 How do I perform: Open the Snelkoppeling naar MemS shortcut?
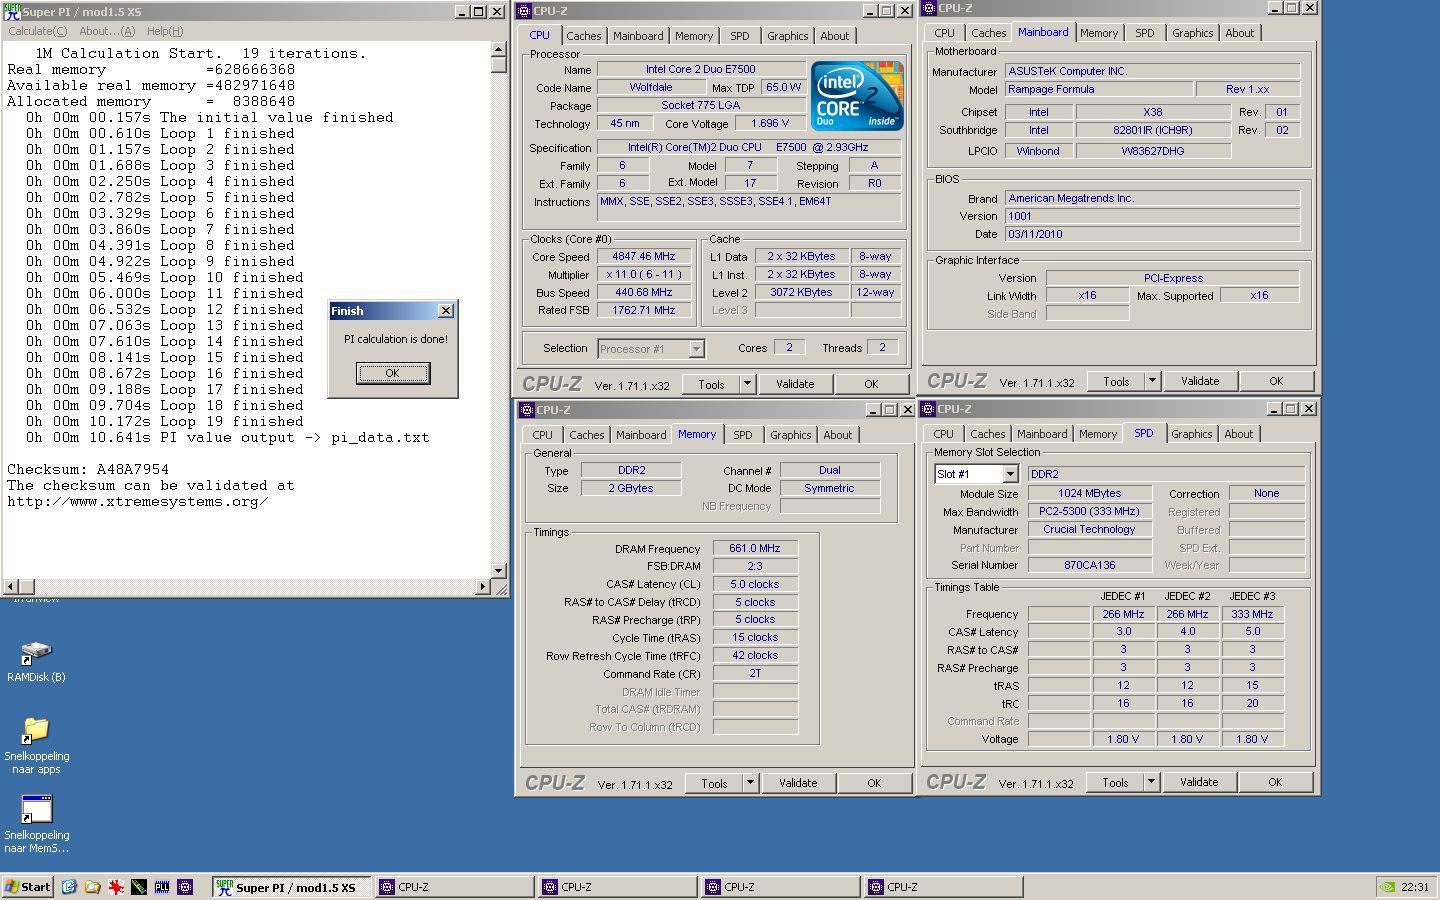(x=36, y=824)
